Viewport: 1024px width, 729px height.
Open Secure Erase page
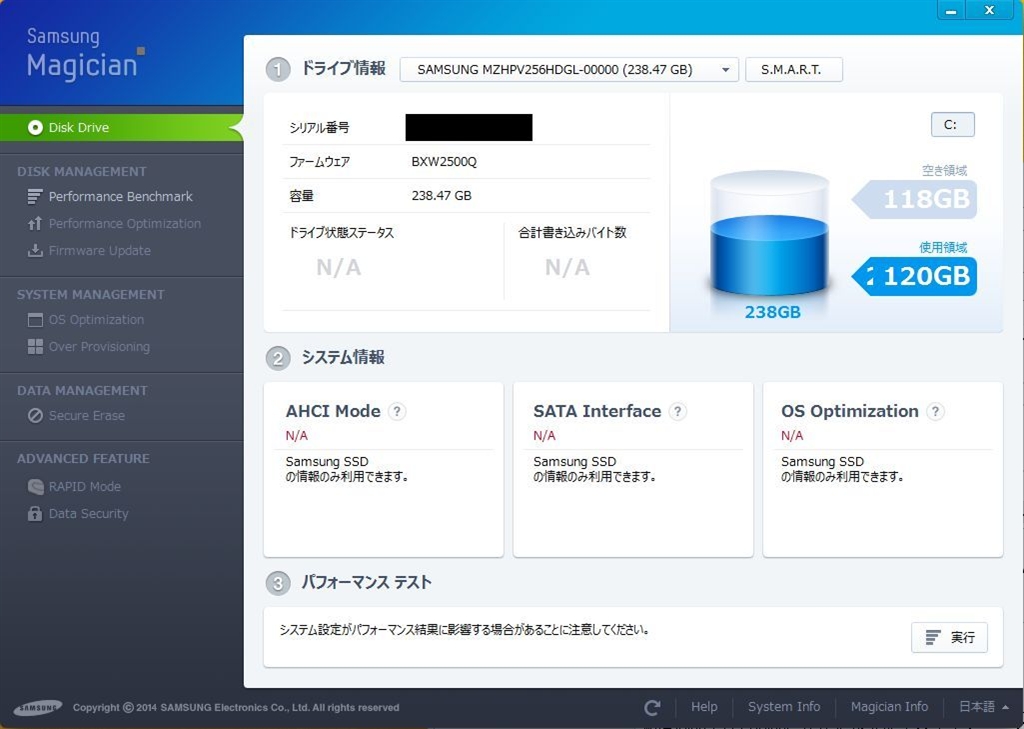click(87, 415)
